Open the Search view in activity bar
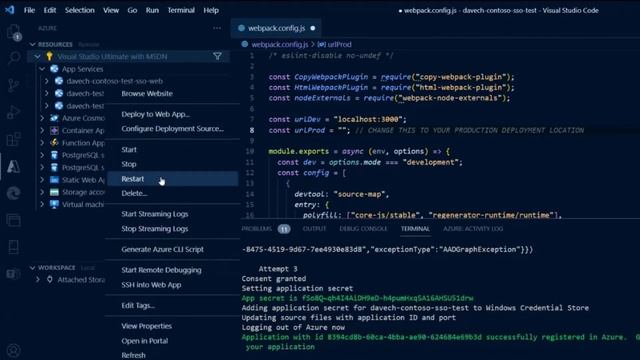This screenshot has height=360, width=640. pos(13,58)
